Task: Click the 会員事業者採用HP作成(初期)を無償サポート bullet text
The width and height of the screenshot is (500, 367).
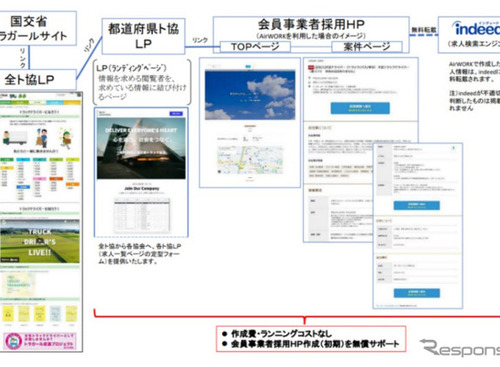Action: pos(315,344)
